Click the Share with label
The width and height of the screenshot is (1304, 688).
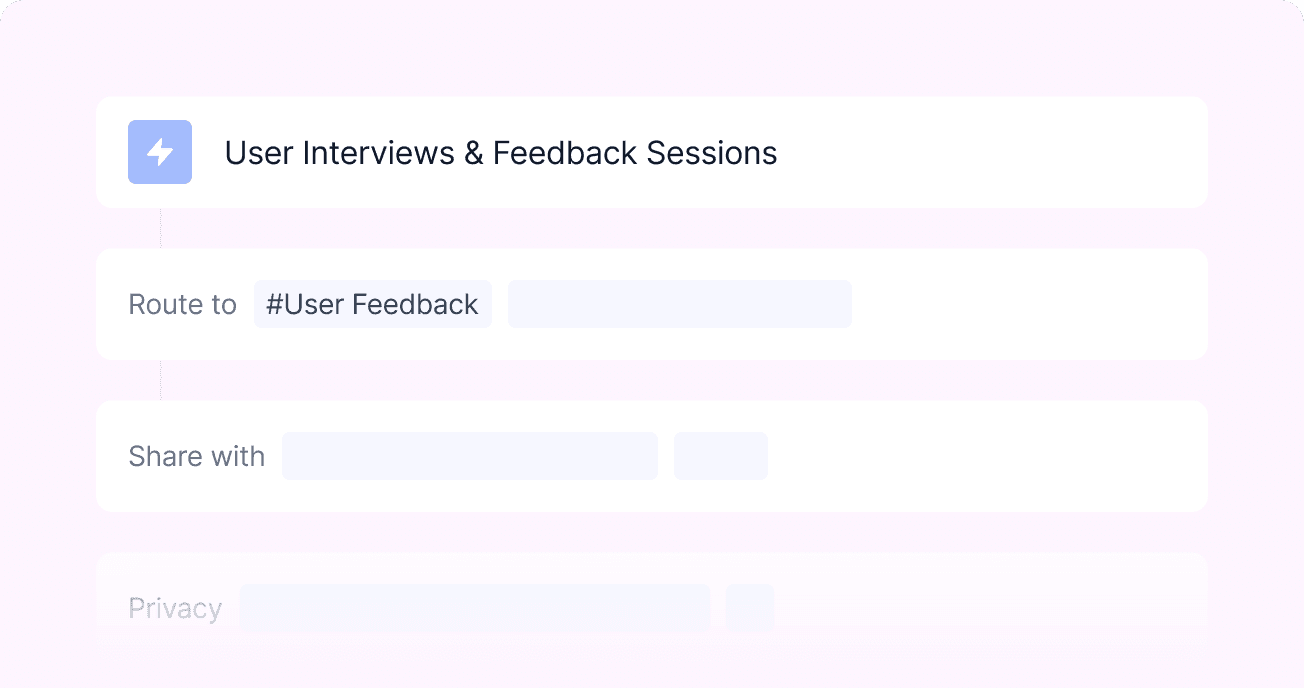(x=196, y=457)
